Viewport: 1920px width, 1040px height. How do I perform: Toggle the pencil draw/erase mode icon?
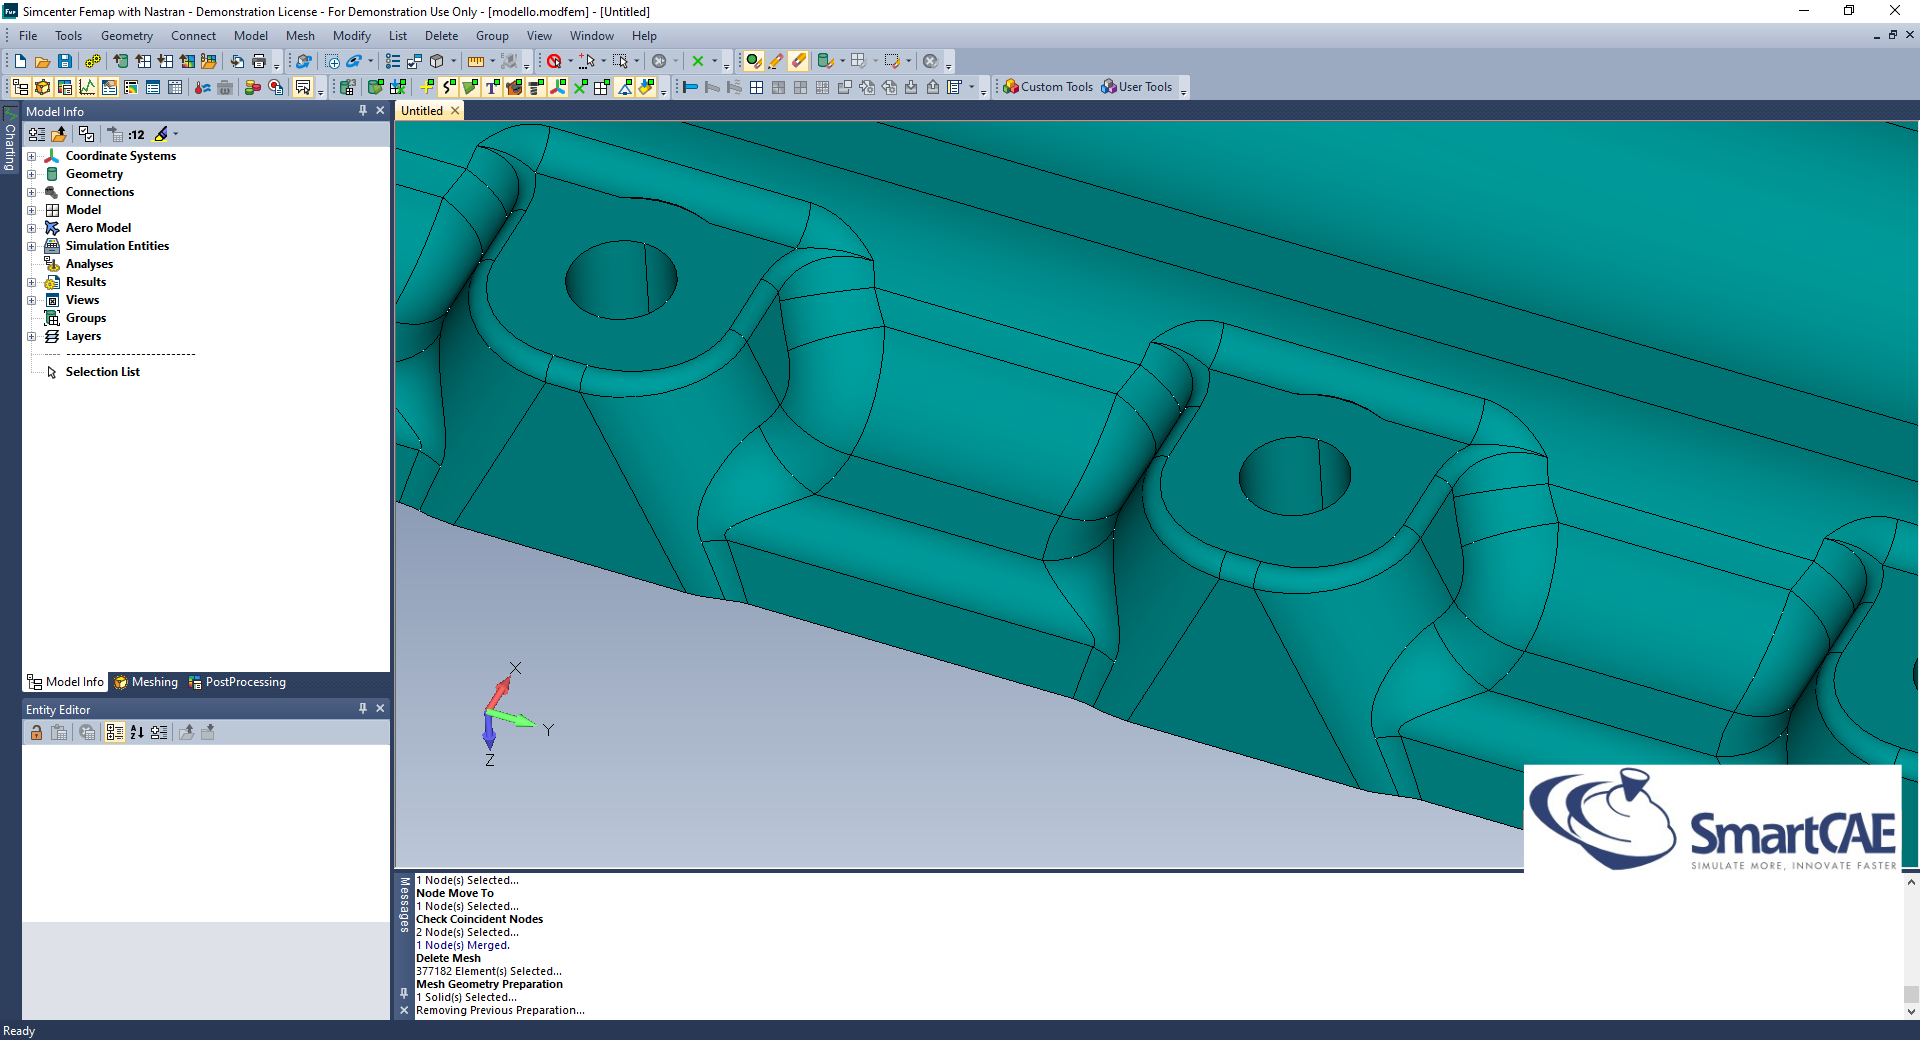pos(776,61)
